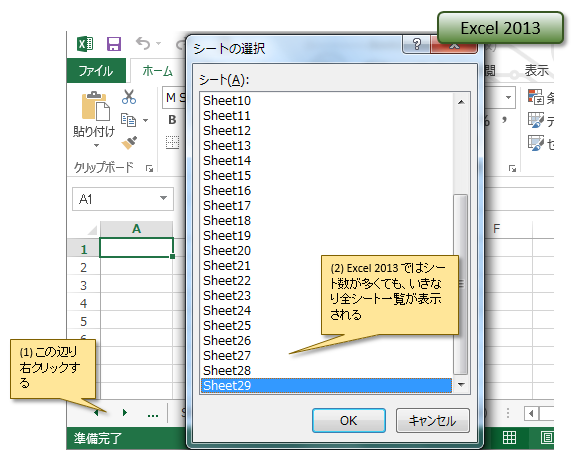Switch to normal view grid icon
This screenshot has width=577, height=457.
[509, 437]
